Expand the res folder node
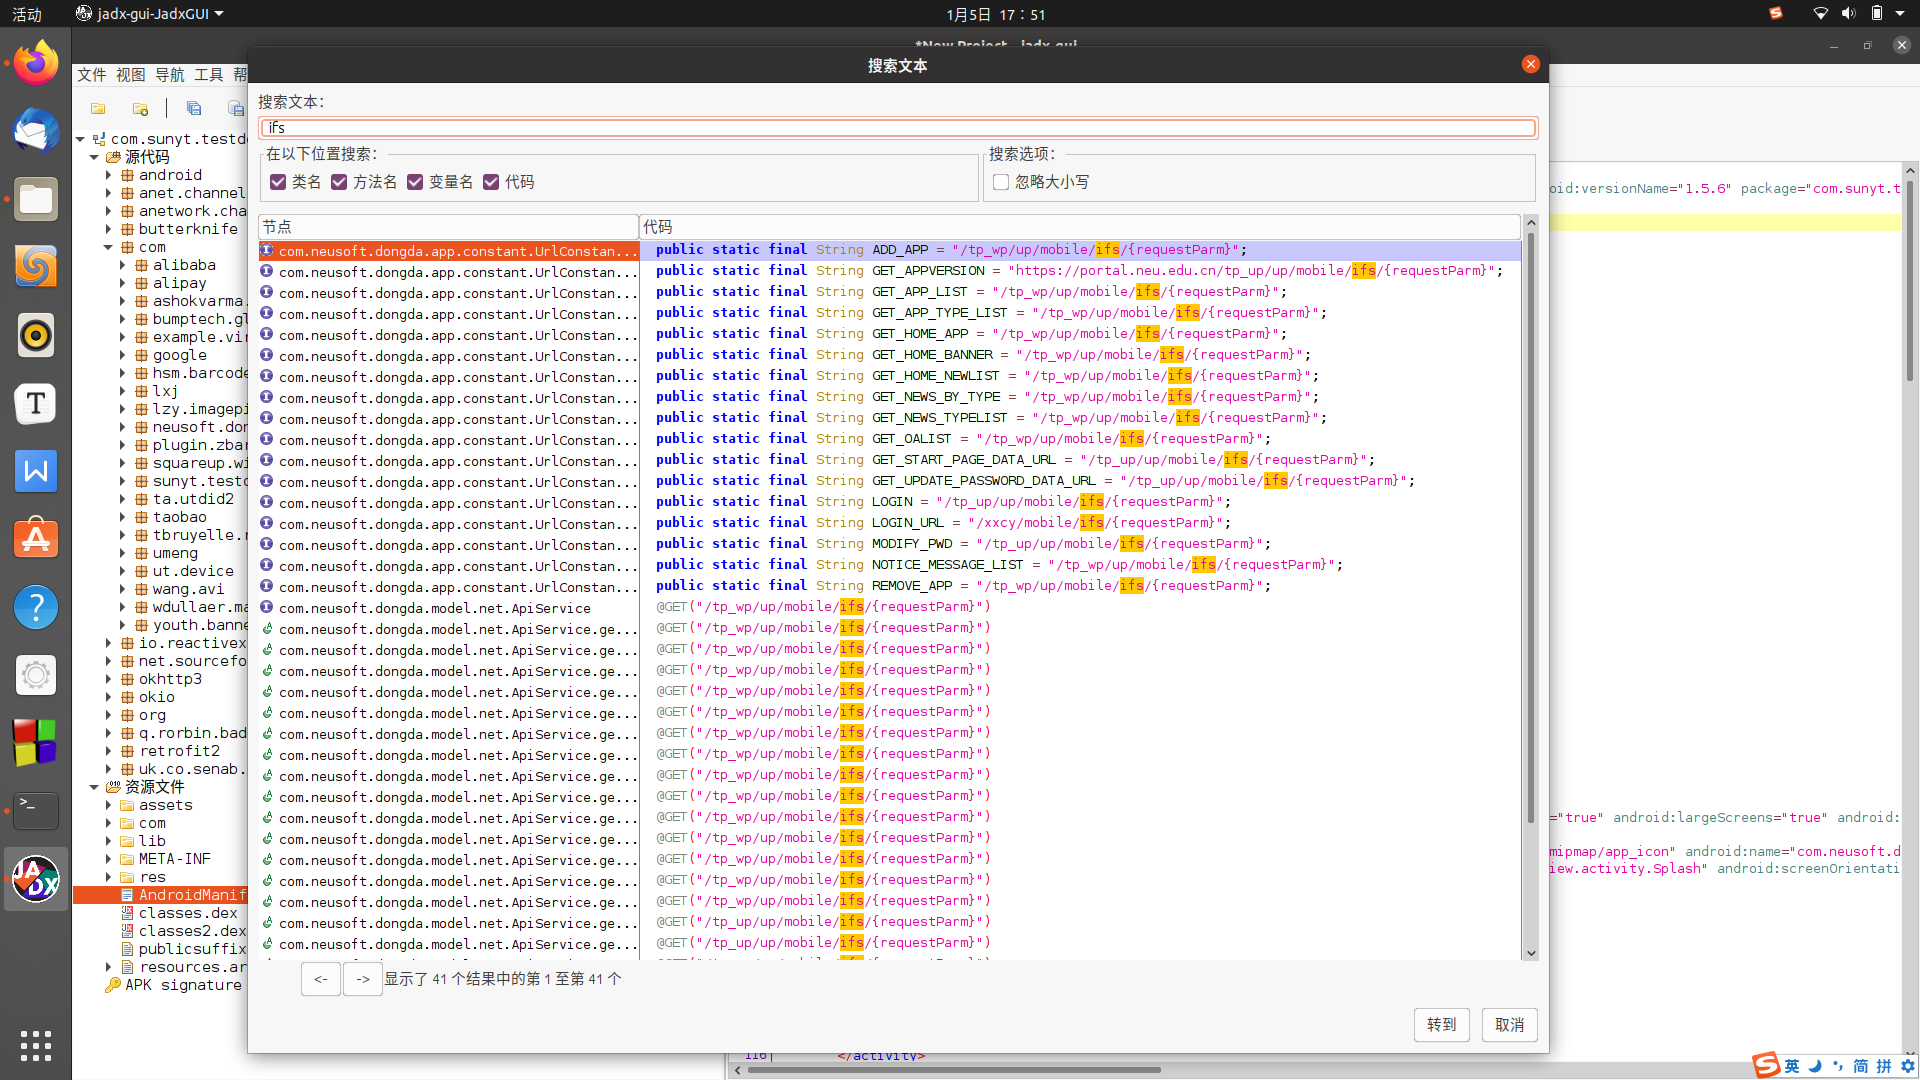The width and height of the screenshot is (1920, 1080). click(108, 877)
